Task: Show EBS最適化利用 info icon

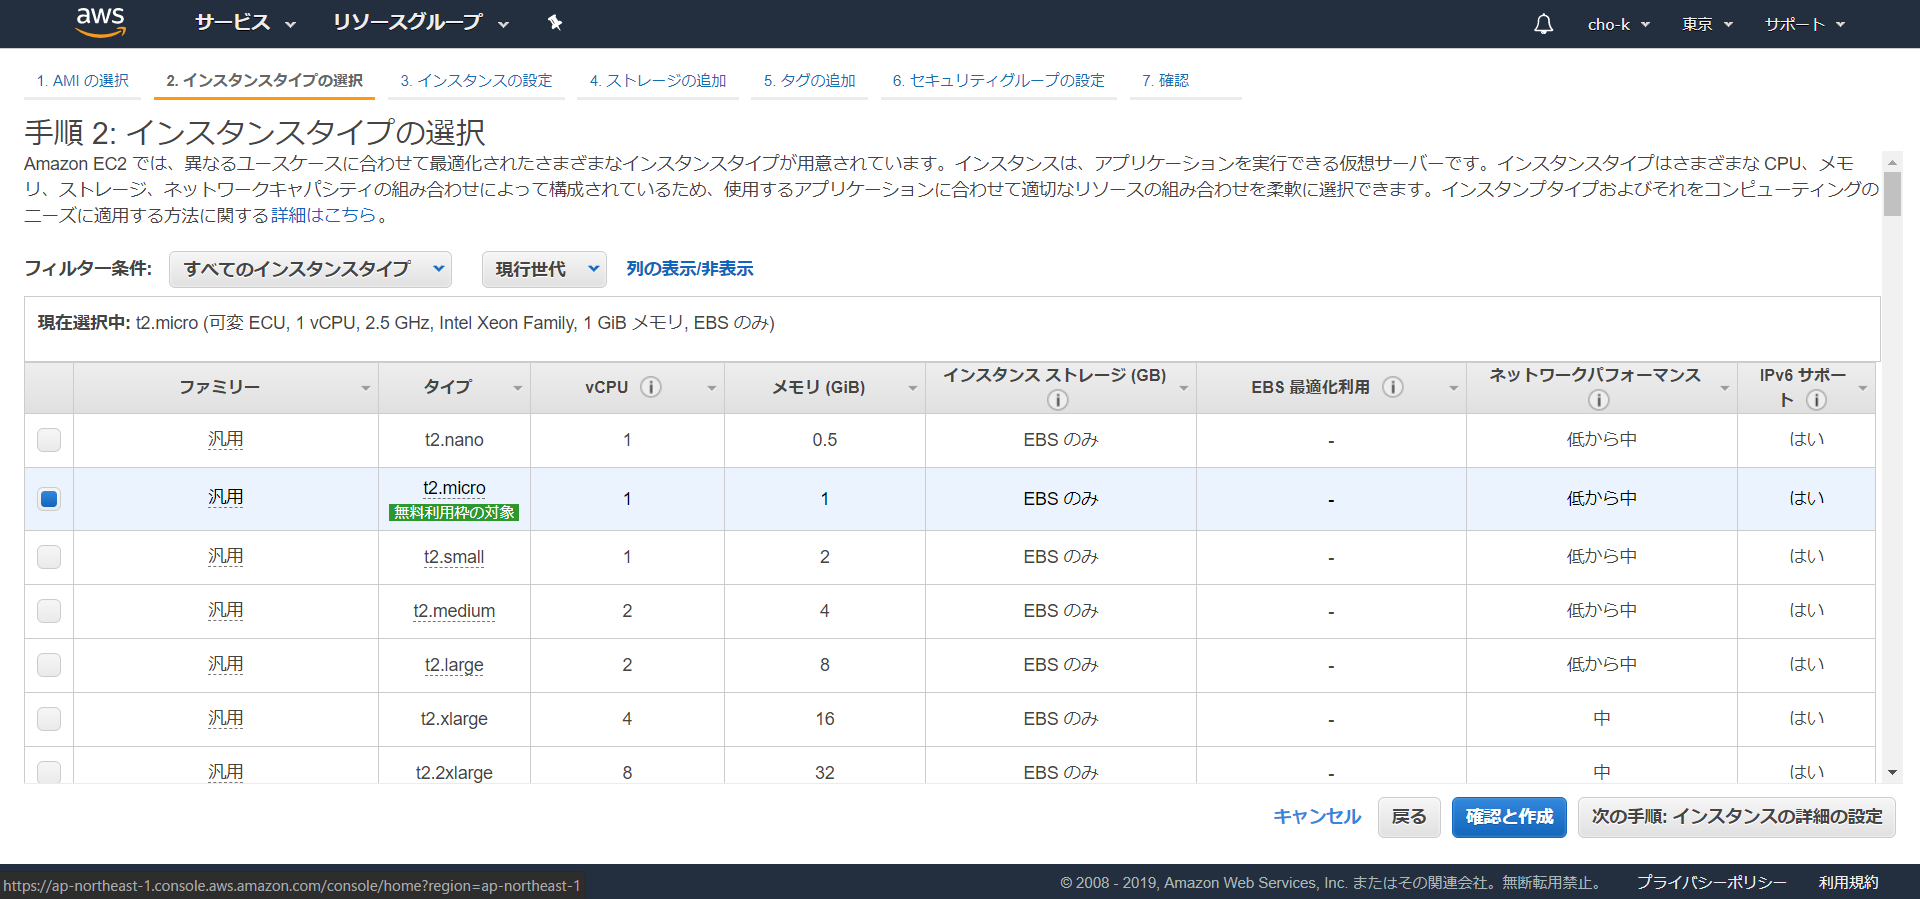Action: tap(1393, 387)
